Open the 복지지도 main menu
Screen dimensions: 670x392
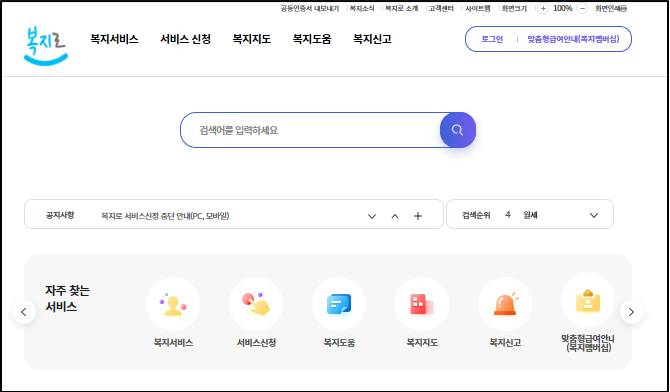click(x=251, y=39)
